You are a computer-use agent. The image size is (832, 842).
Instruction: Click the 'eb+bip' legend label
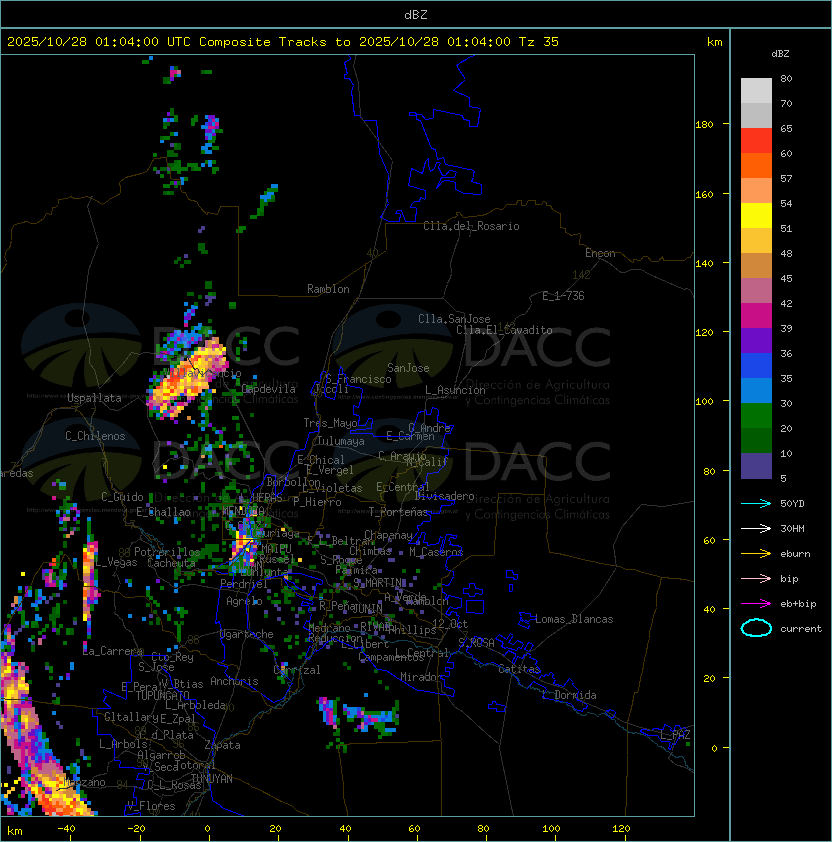tap(798, 604)
